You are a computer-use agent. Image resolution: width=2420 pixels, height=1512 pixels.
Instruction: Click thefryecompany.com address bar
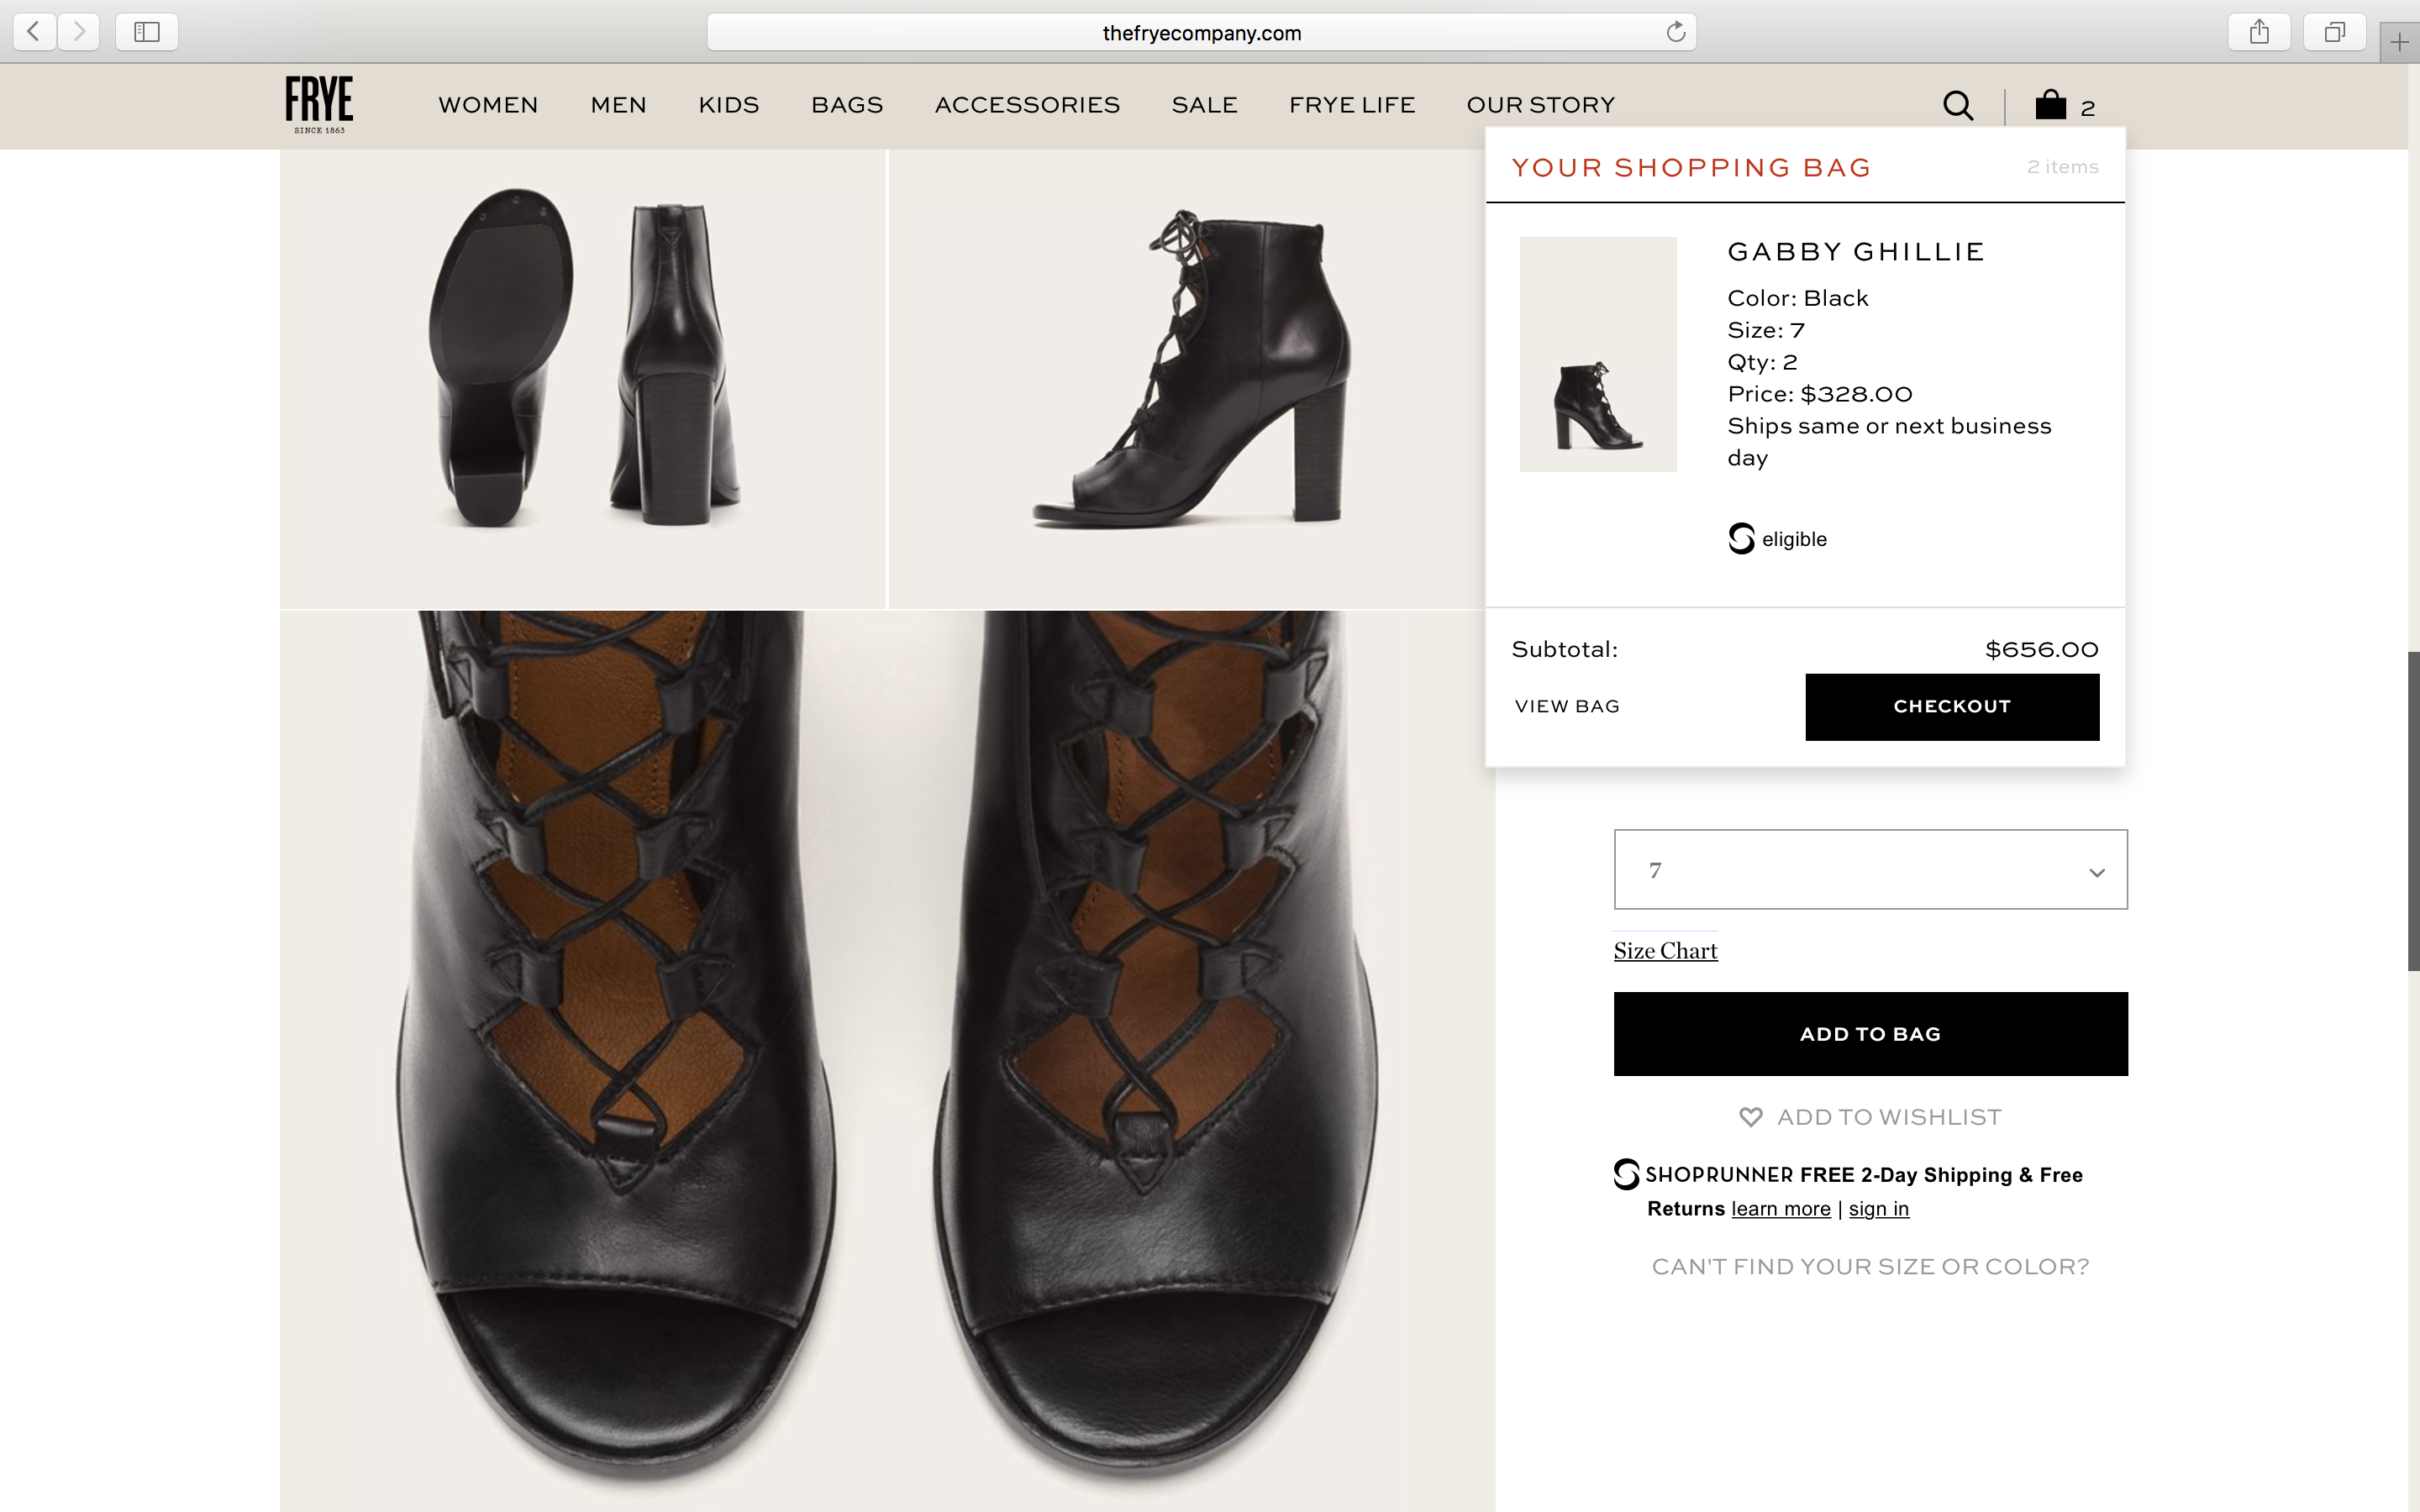point(1200,32)
